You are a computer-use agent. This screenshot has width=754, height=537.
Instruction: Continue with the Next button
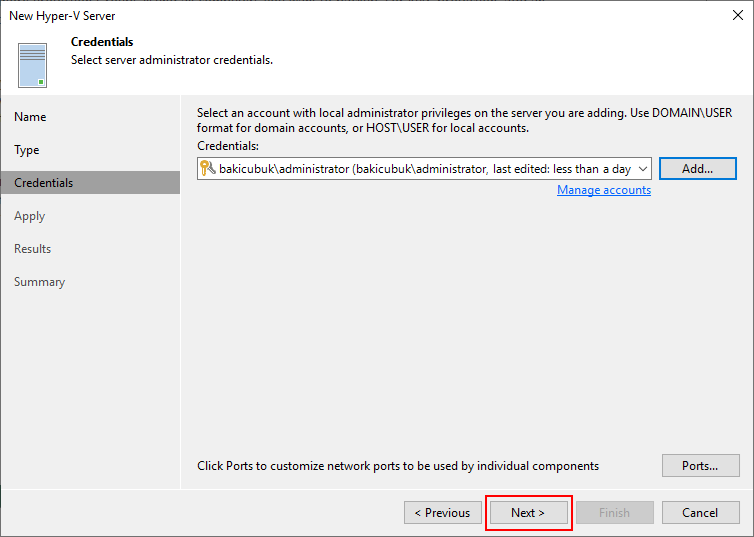(x=528, y=512)
